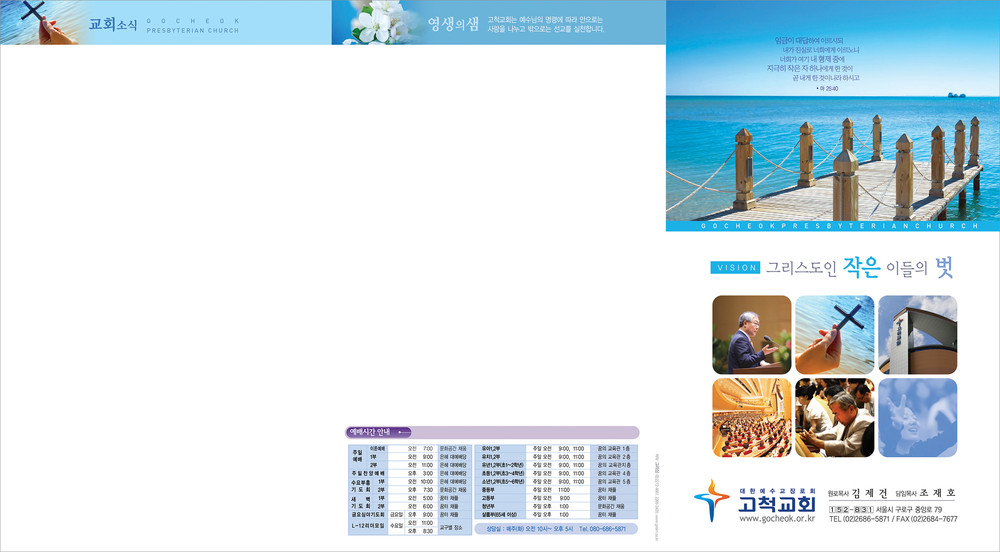The image size is (1000, 552).
Task: Open the church building photo tile
Action: tap(917, 334)
